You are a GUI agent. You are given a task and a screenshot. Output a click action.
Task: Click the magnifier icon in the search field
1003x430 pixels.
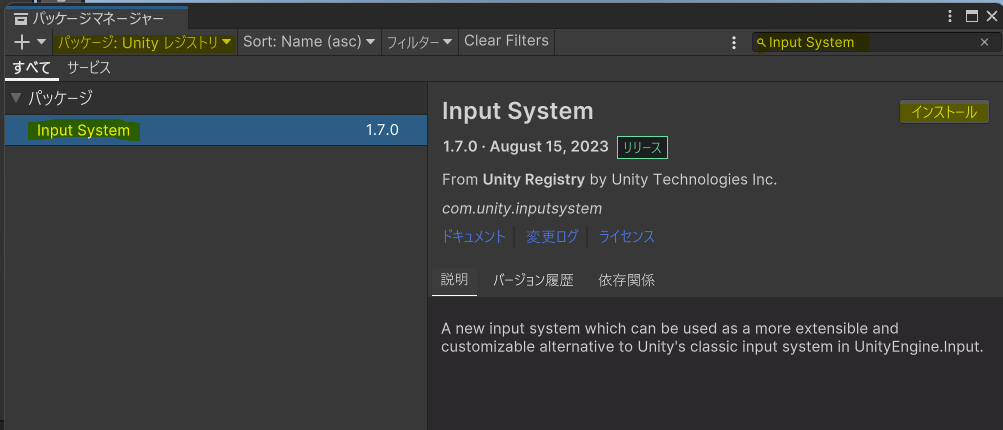coord(761,43)
